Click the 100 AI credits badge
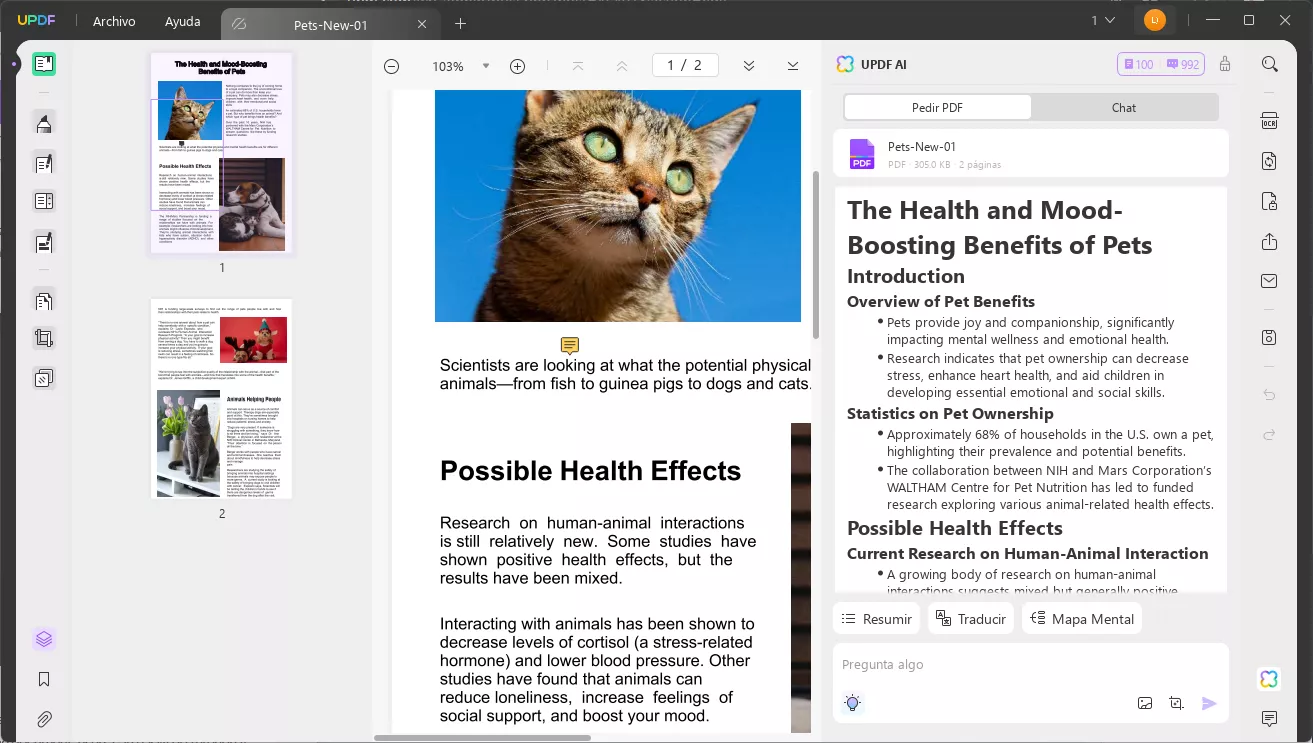This screenshot has height=743, width=1313. (x=1139, y=64)
